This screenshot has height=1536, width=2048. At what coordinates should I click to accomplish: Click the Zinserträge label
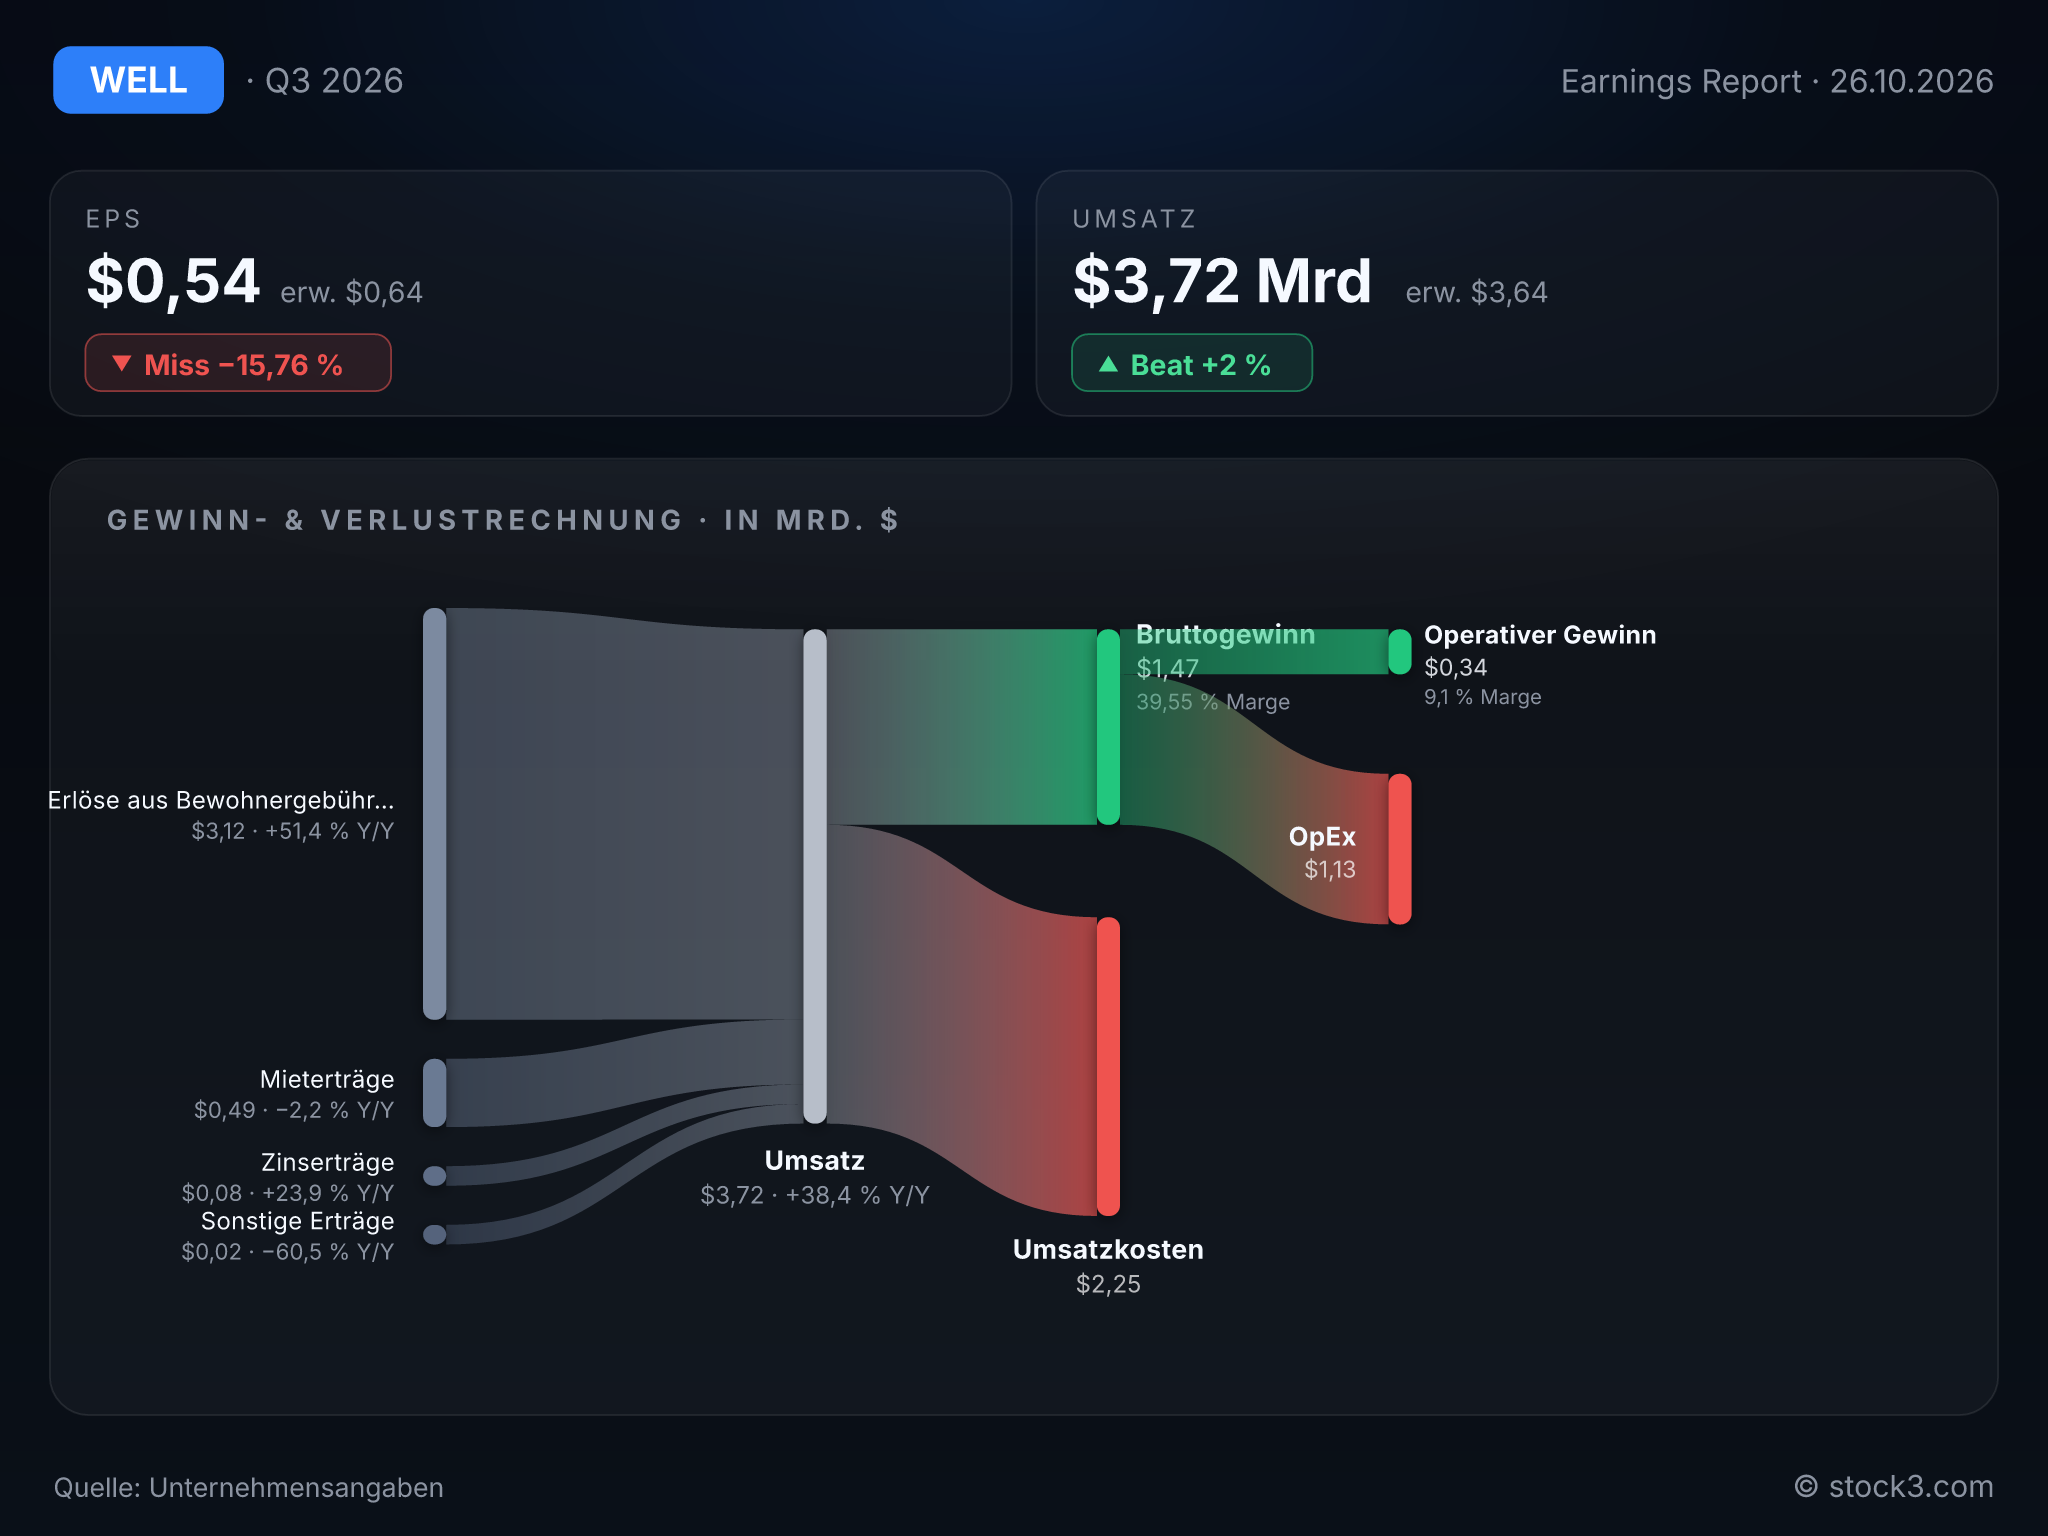pos(328,1162)
